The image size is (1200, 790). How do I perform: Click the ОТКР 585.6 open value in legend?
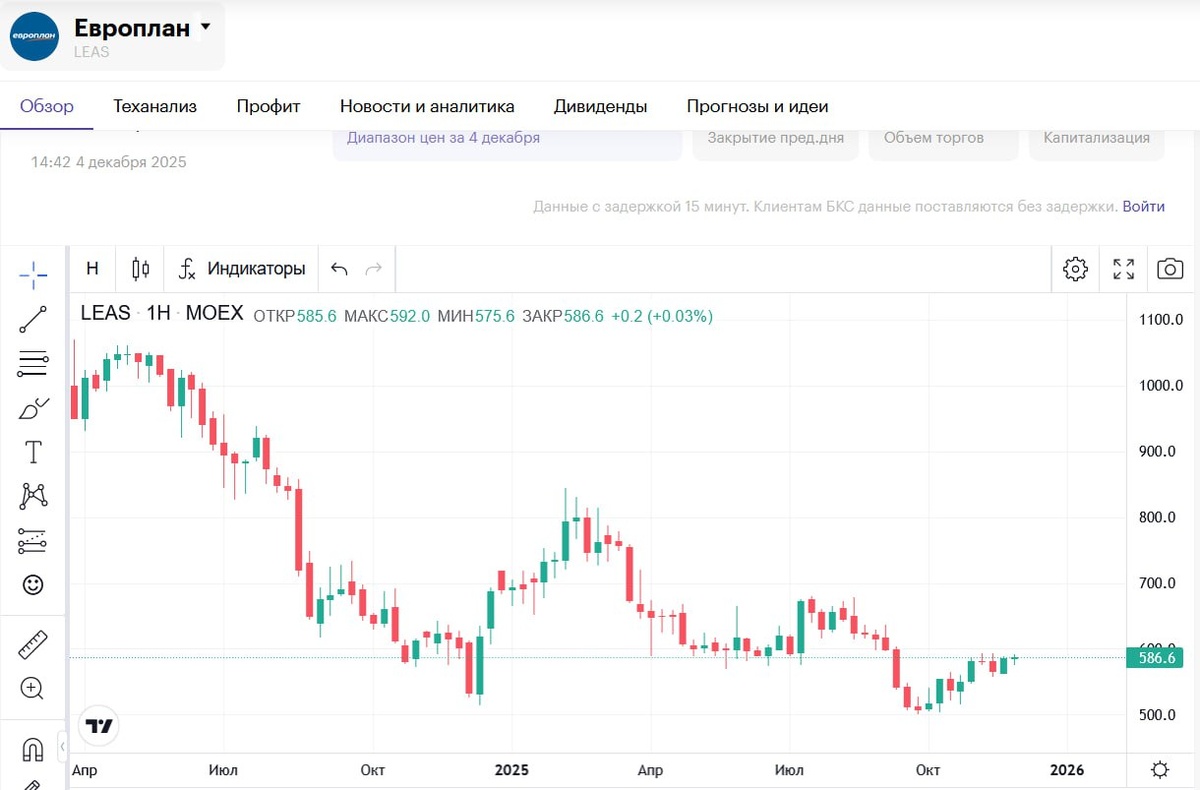[x=294, y=316]
